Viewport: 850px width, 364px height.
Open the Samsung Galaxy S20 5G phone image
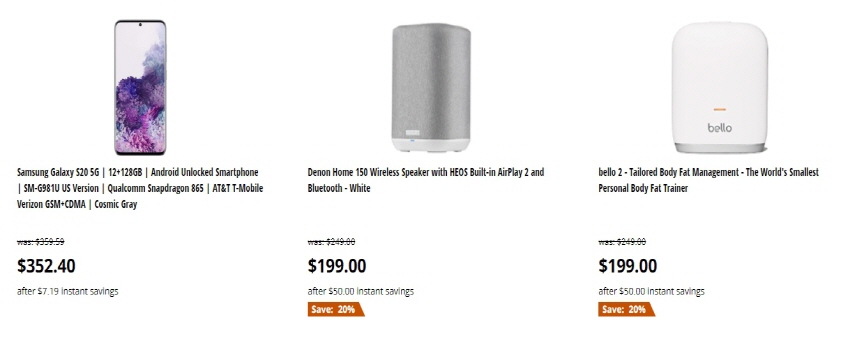point(140,87)
